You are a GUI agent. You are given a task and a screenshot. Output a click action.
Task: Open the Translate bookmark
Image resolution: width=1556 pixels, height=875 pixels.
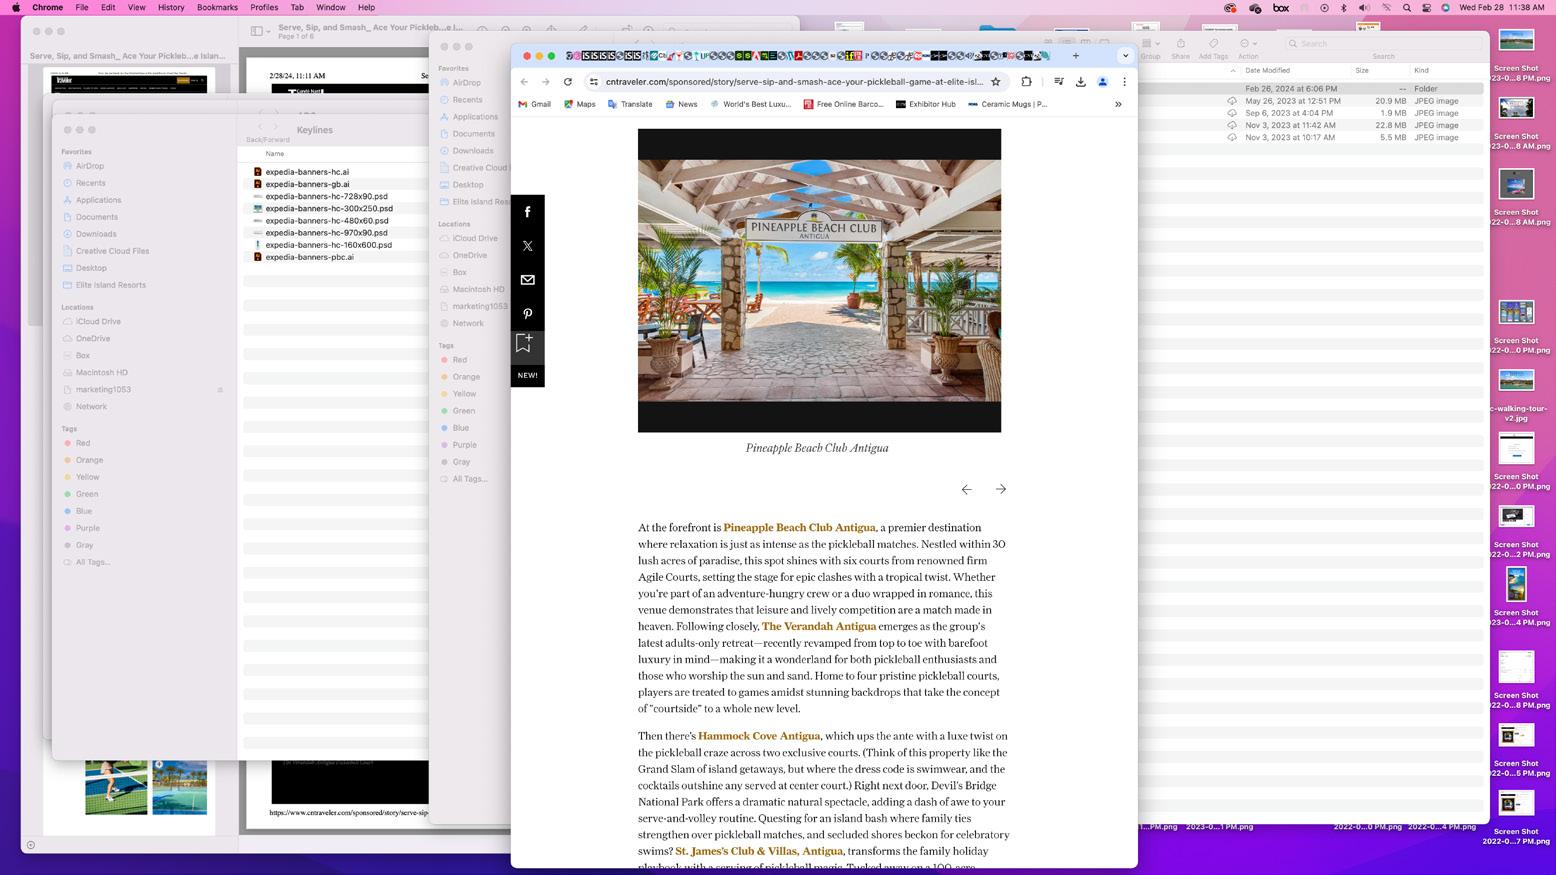[630, 104]
